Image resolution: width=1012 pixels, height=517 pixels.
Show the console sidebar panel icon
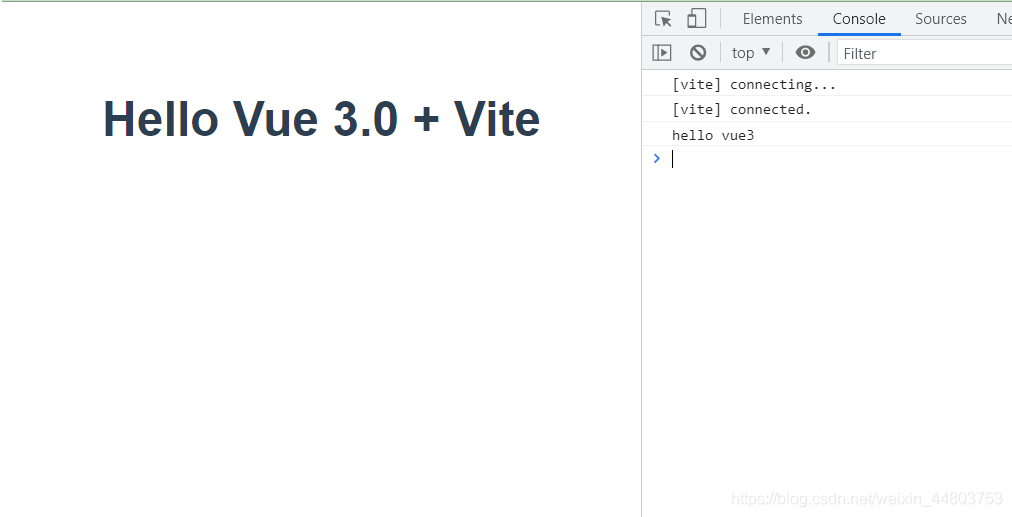coord(662,53)
